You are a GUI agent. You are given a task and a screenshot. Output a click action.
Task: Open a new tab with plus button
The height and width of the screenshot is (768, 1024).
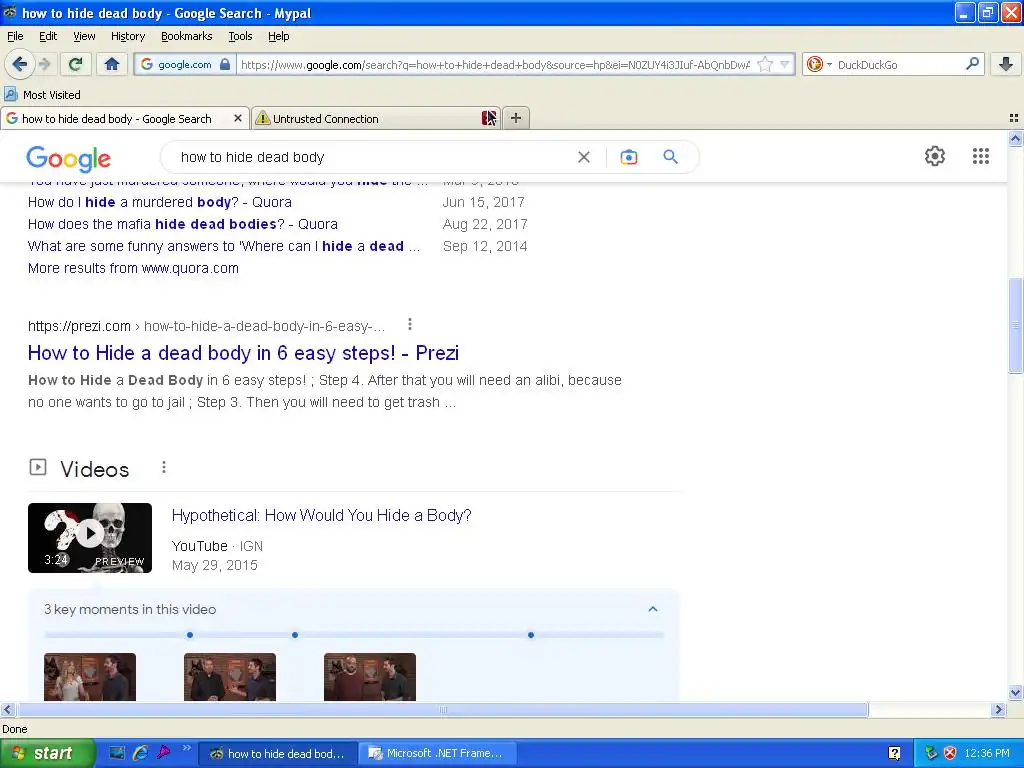pyautogui.click(x=516, y=118)
